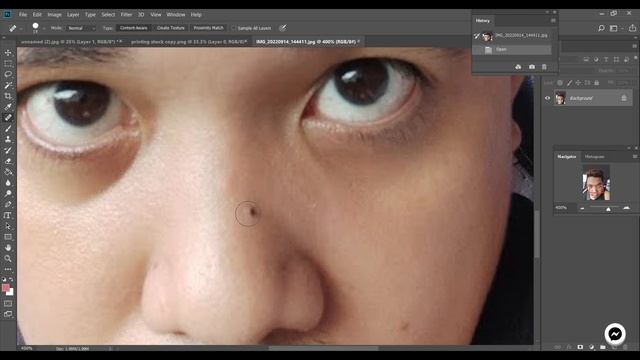640x360 pixels.
Task: Select the Spot Healing Brush tool
Action: [x=8, y=118]
